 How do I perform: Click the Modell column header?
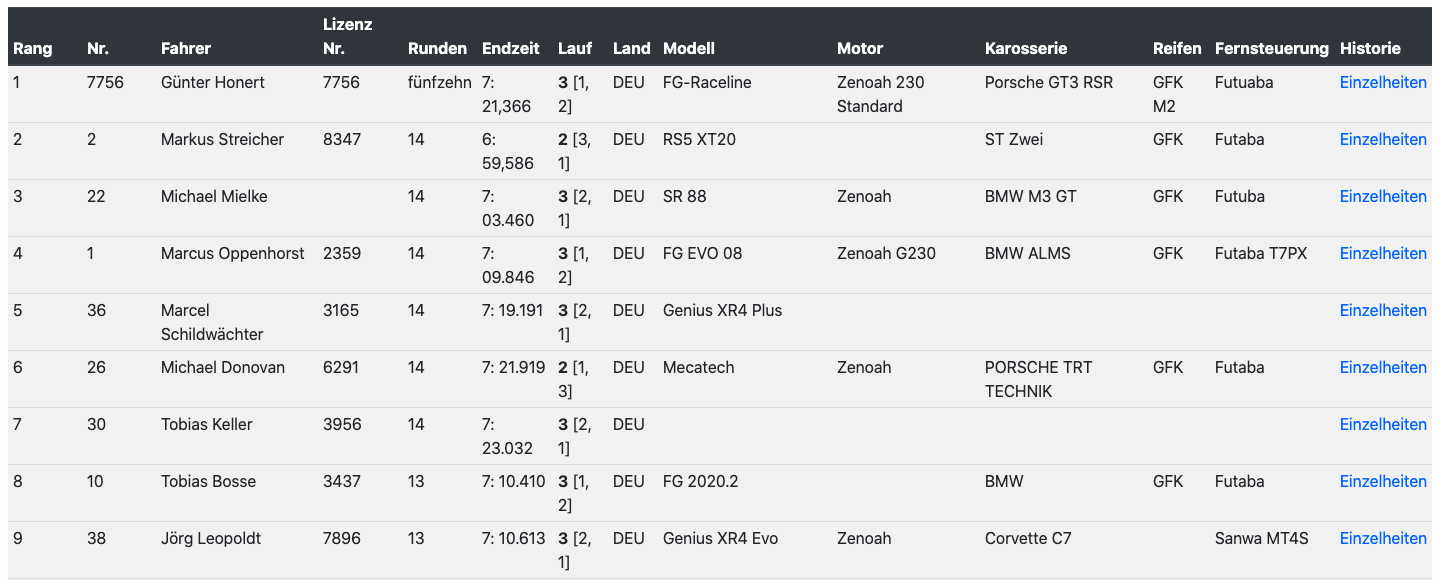click(689, 49)
